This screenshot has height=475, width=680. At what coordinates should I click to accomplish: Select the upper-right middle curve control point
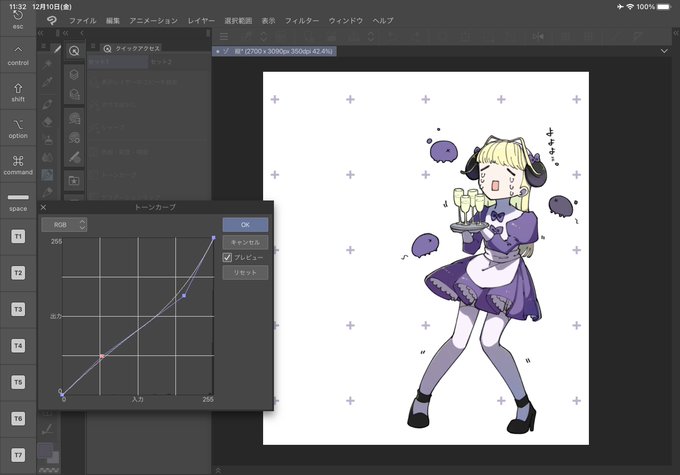[x=184, y=295]
